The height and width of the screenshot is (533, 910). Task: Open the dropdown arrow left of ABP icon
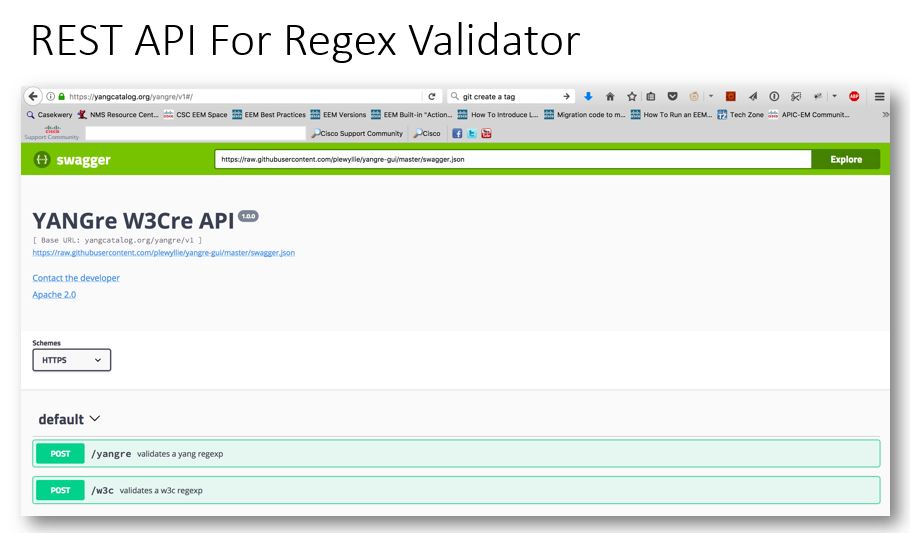pos(835,96)
